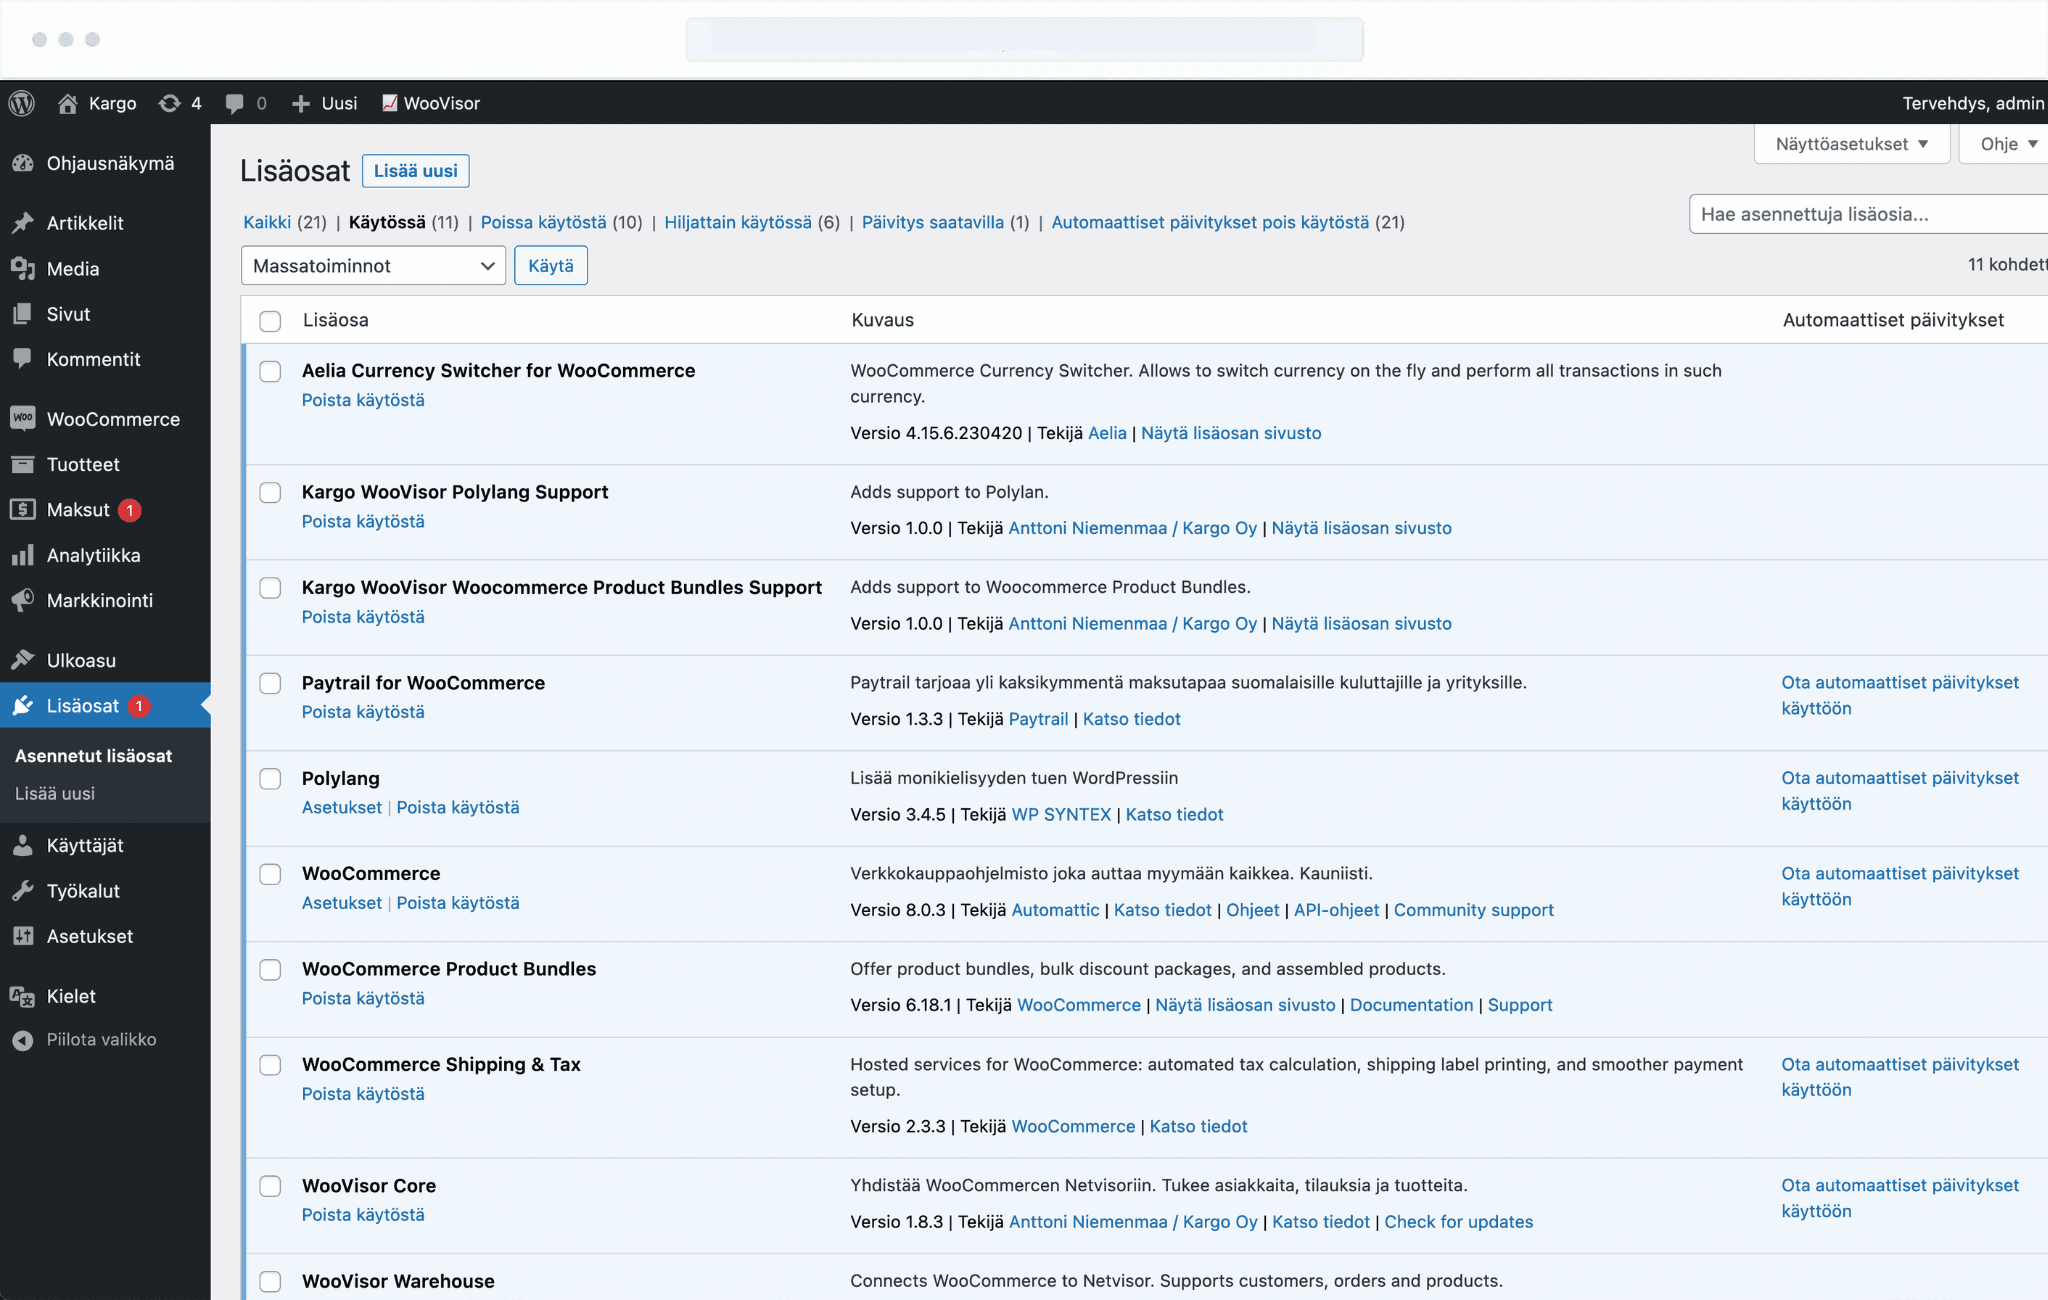
Task: Click the Asetukset settings icon
Action: coord(23,936)
